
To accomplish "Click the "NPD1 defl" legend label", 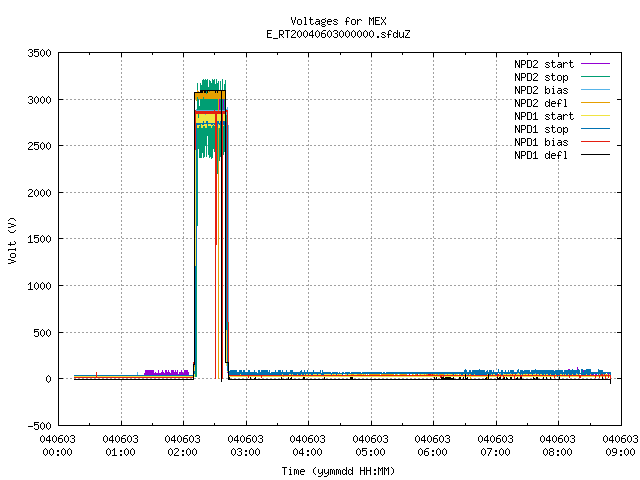I will point(541,156).
